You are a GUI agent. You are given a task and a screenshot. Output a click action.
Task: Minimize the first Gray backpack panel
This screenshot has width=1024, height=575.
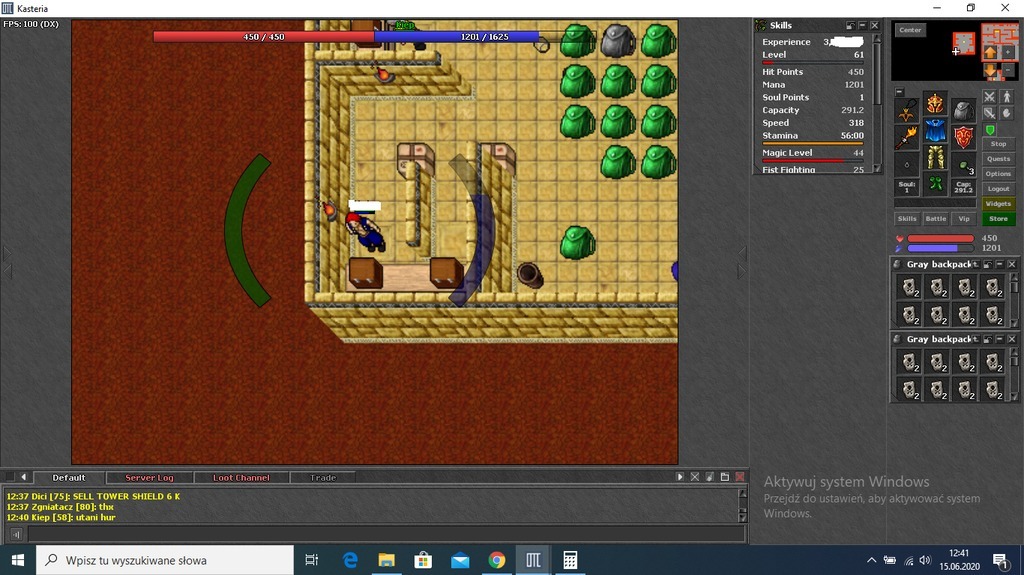click(x=1000, y=264)
